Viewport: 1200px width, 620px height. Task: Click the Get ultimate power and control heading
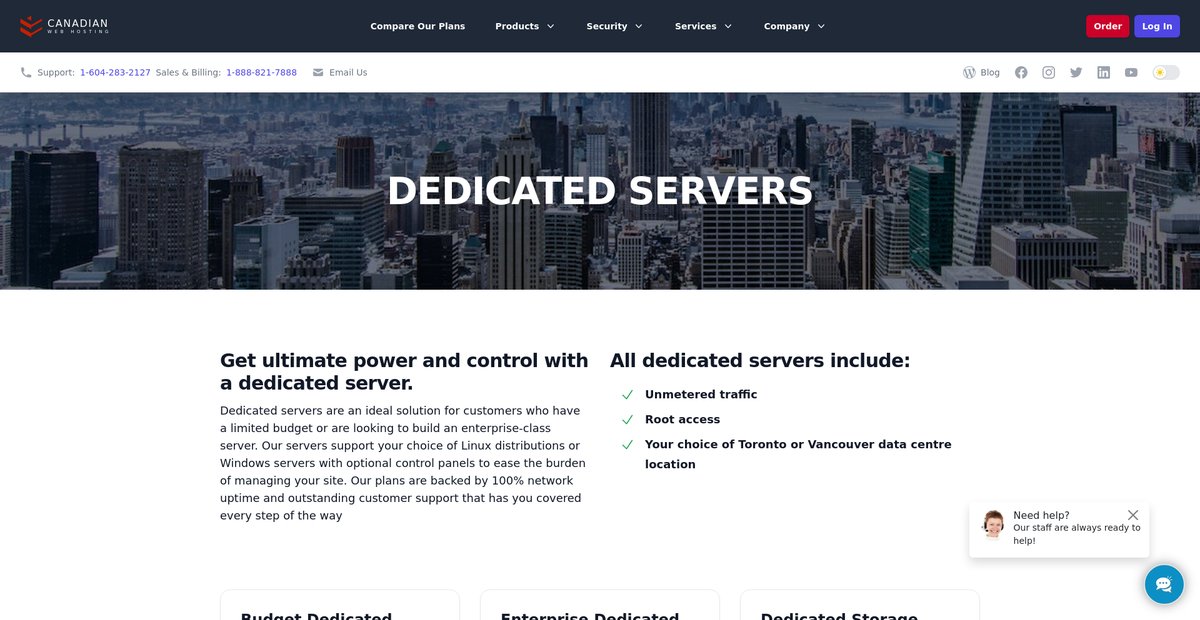click(404, 372)
